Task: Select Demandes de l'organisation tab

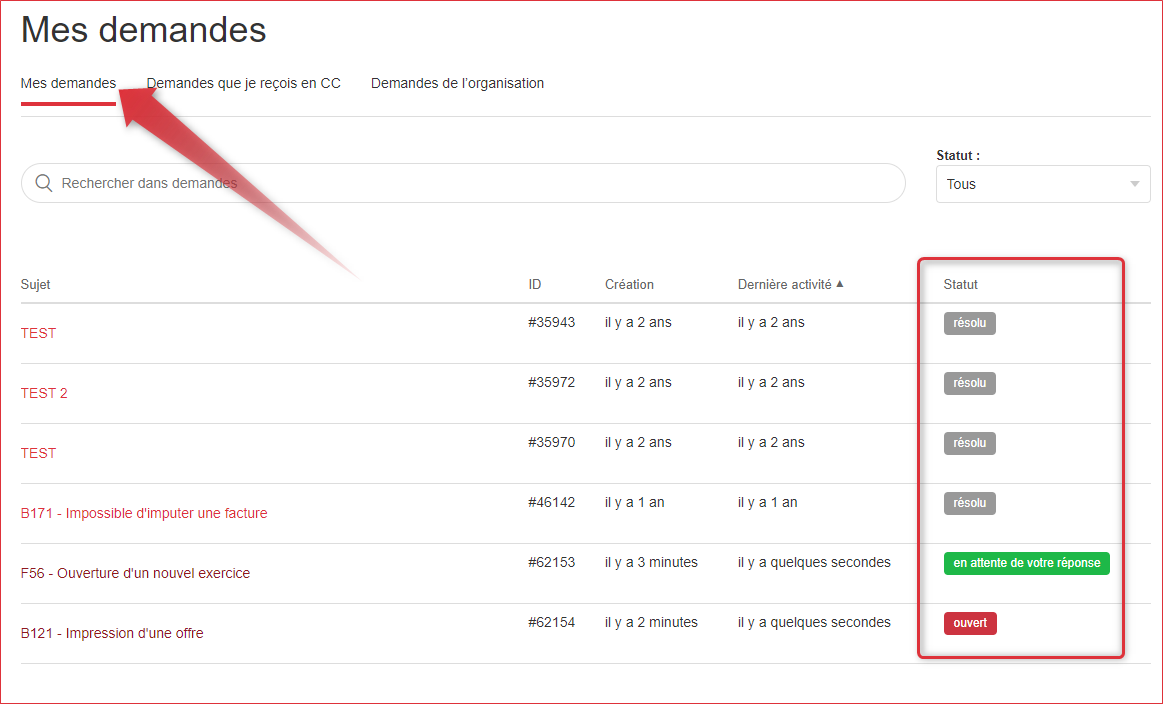Action: [457, 83]
